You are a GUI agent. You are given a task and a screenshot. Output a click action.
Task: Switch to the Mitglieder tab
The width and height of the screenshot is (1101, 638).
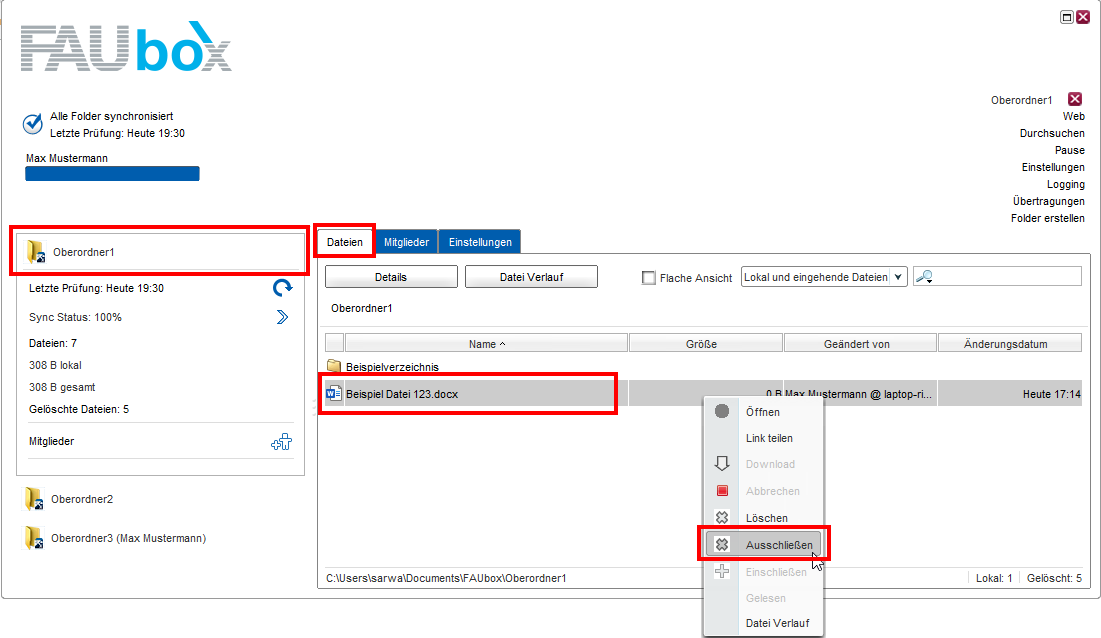tap(407, 242)
